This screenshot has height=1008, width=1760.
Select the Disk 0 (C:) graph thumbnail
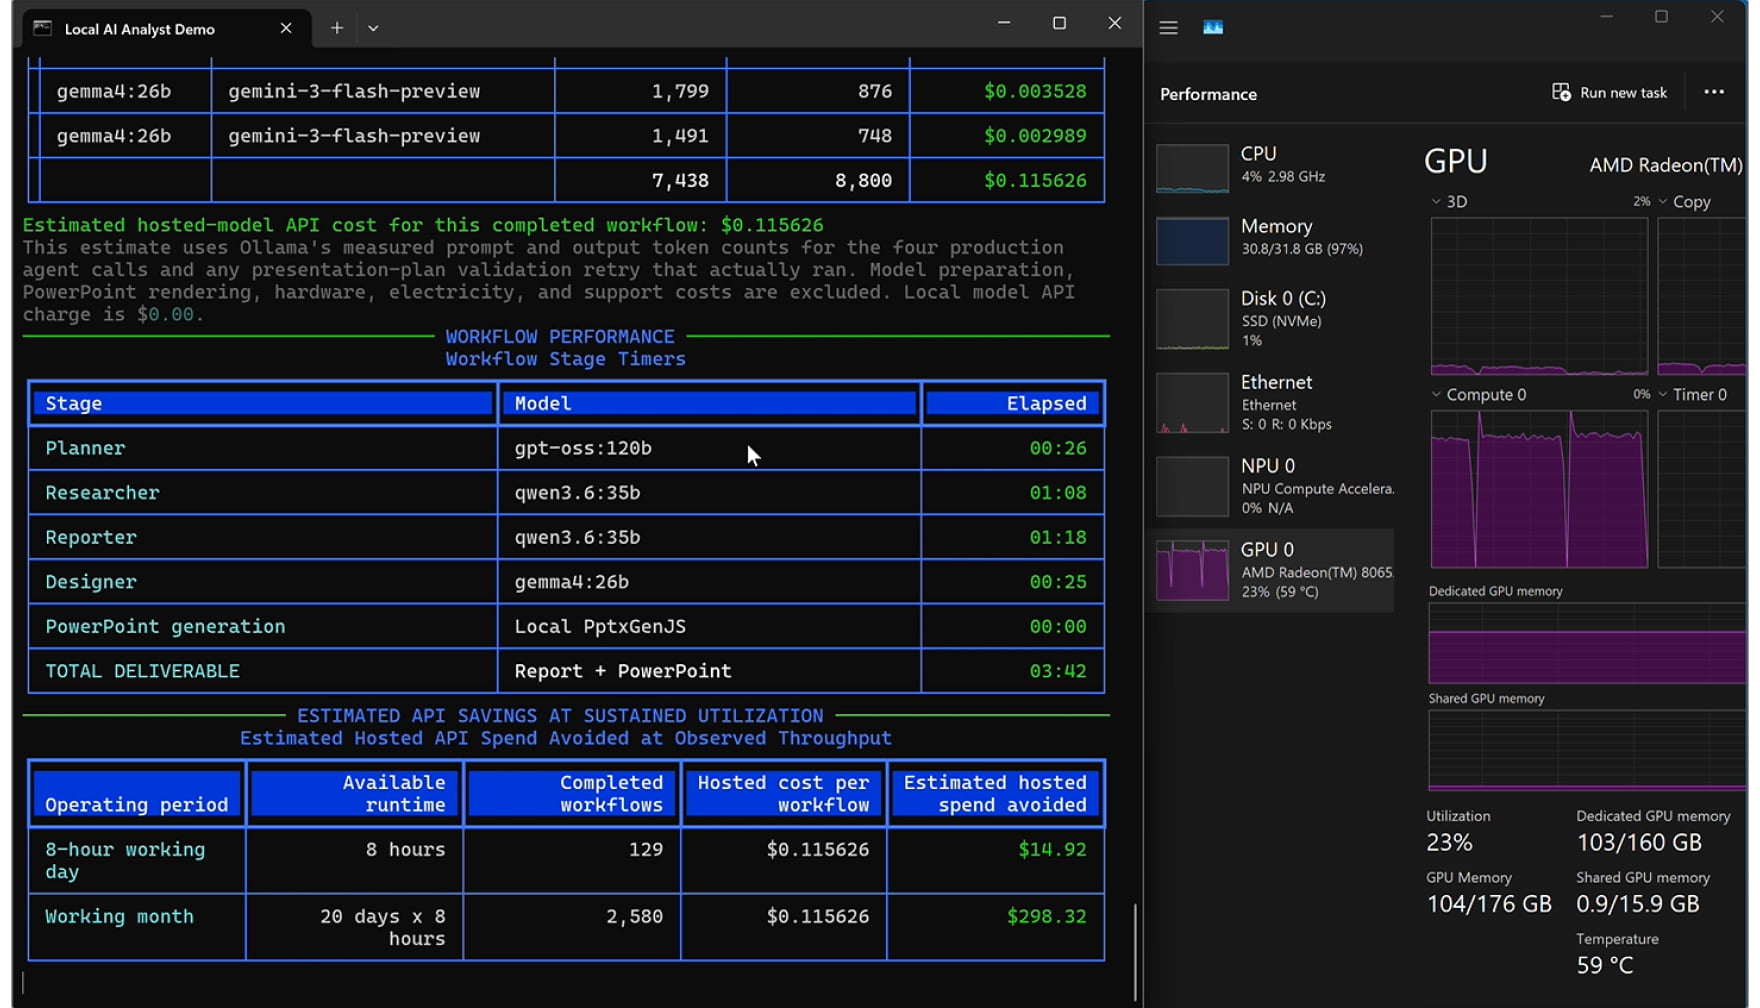click(1192, 319)
